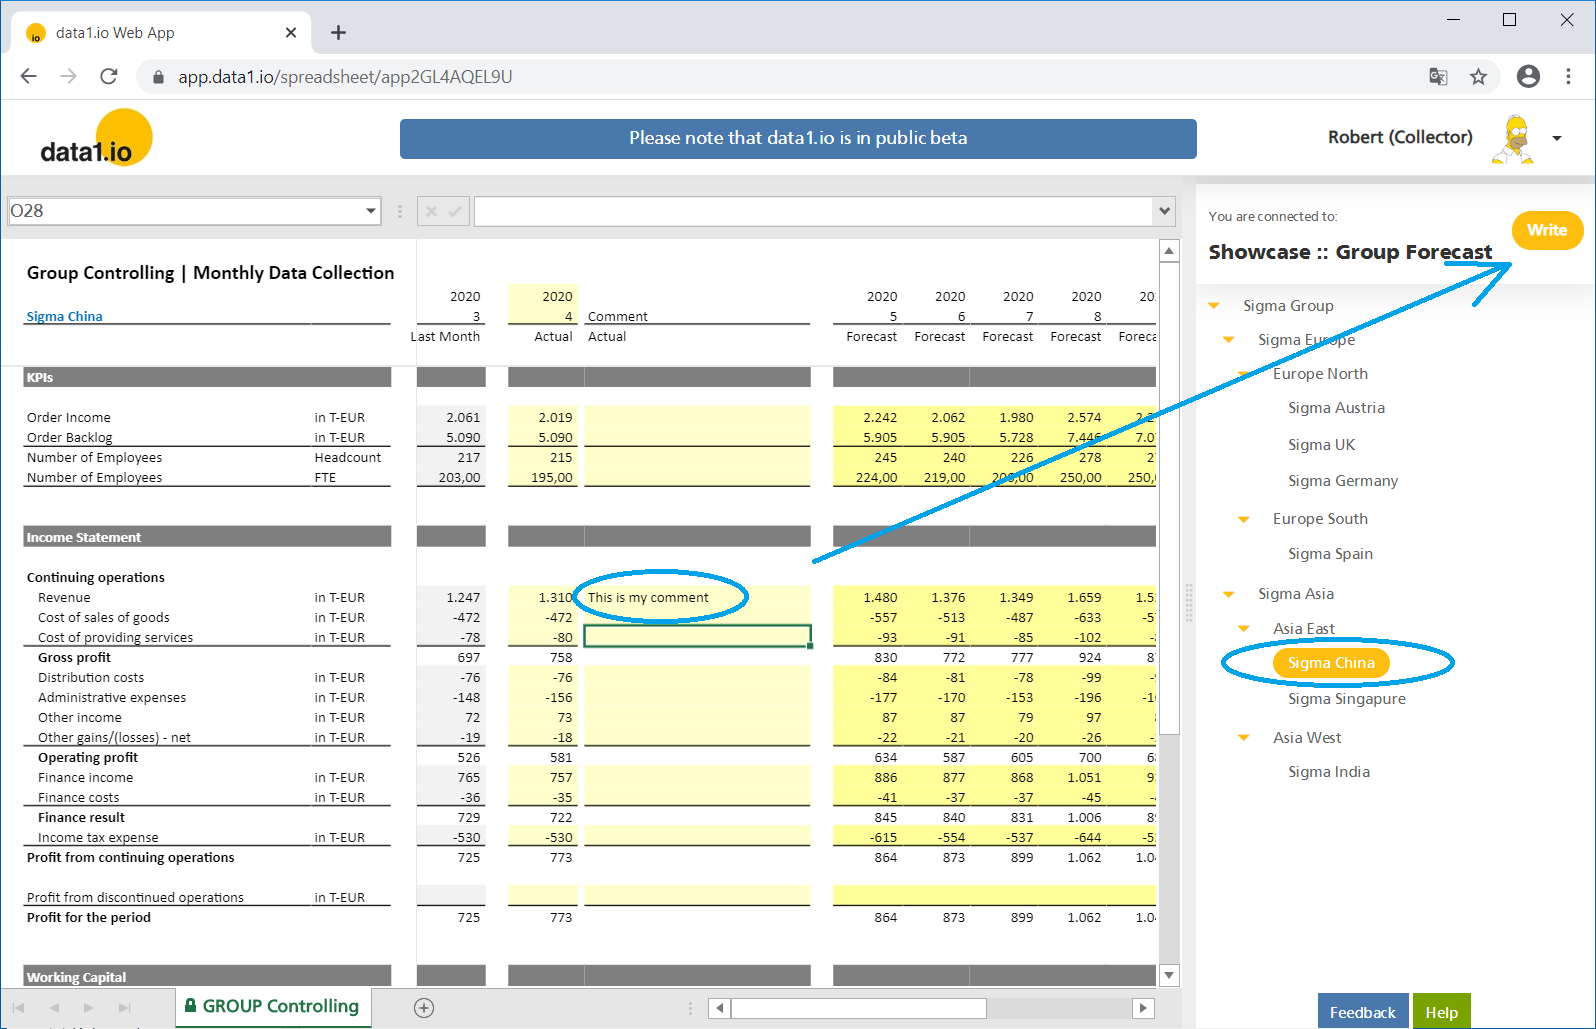Click the Homer user avatar
This screenshot has height=1029, width=1596.
[x=1514, y=139]
